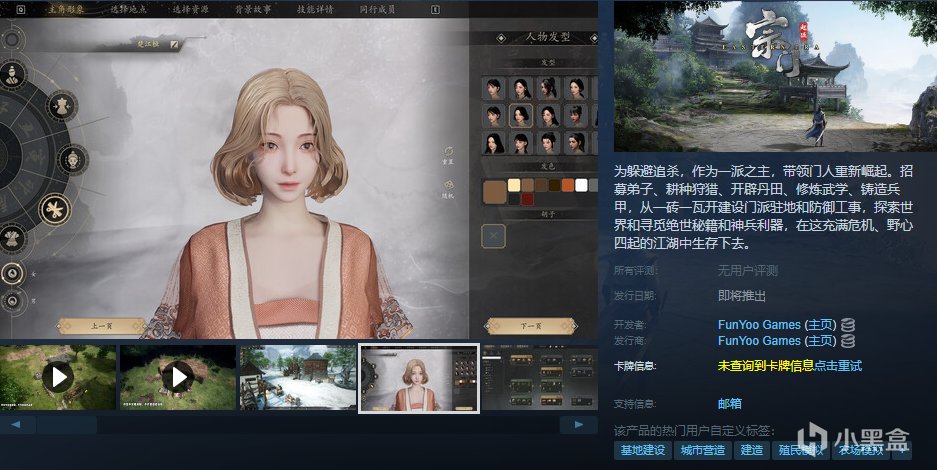Switch to the 技能详情 tab

(x=316, y=10)
